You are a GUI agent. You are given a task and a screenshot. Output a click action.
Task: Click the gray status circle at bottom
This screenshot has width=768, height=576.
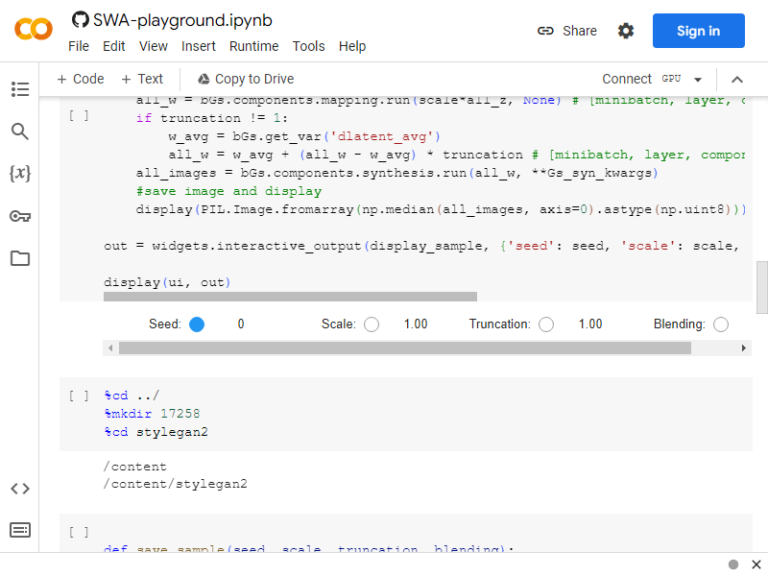click(733, 564)
